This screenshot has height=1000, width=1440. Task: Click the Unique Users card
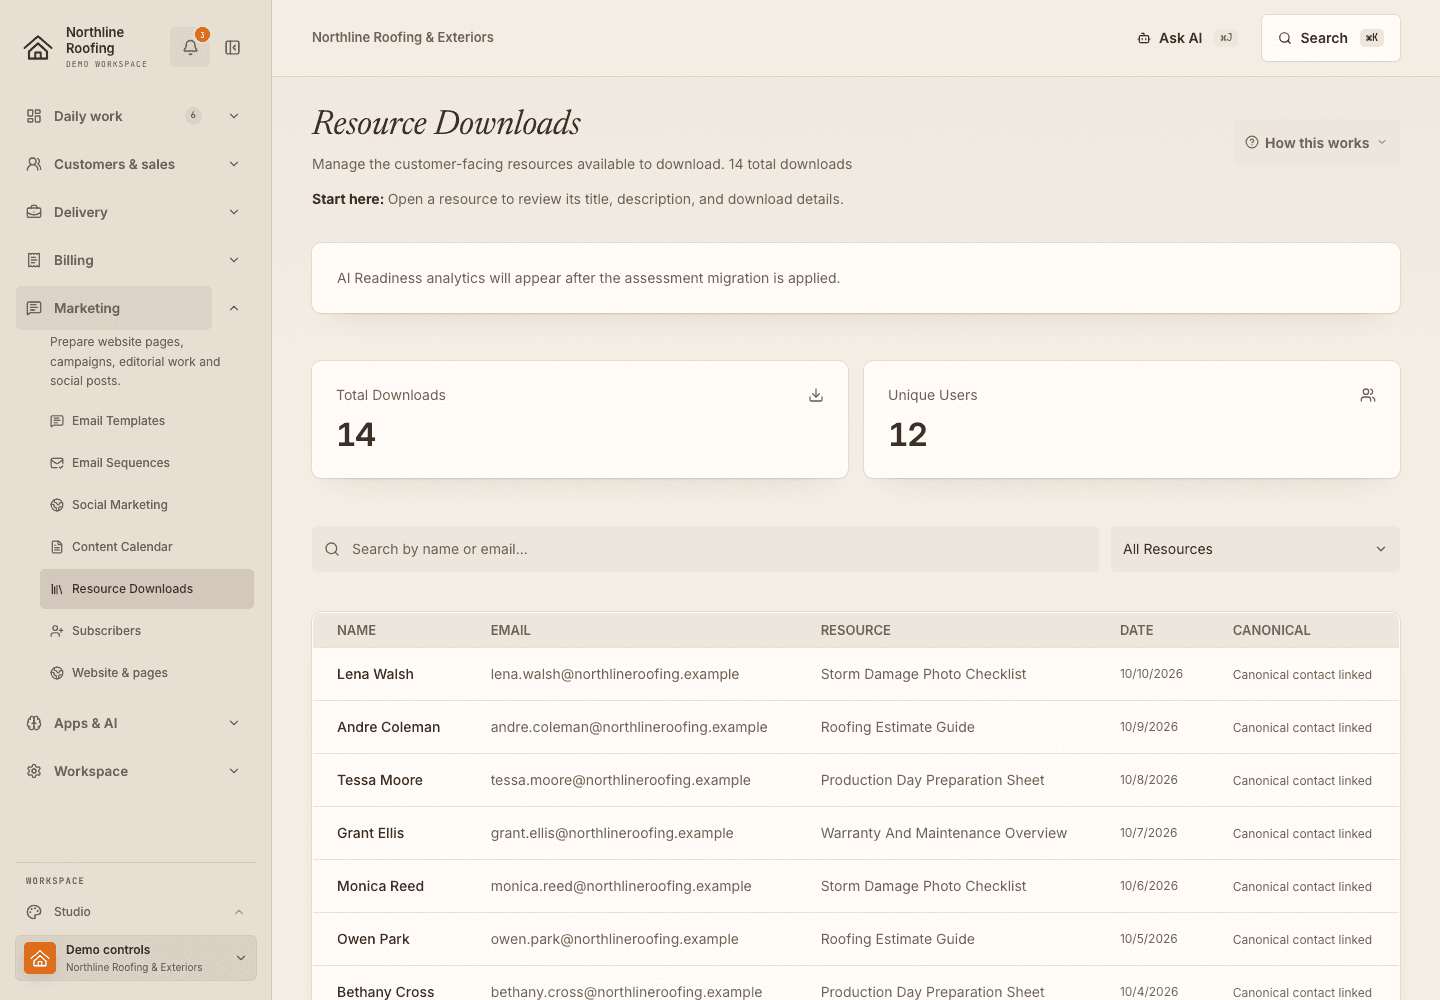tap(1132, 419)
